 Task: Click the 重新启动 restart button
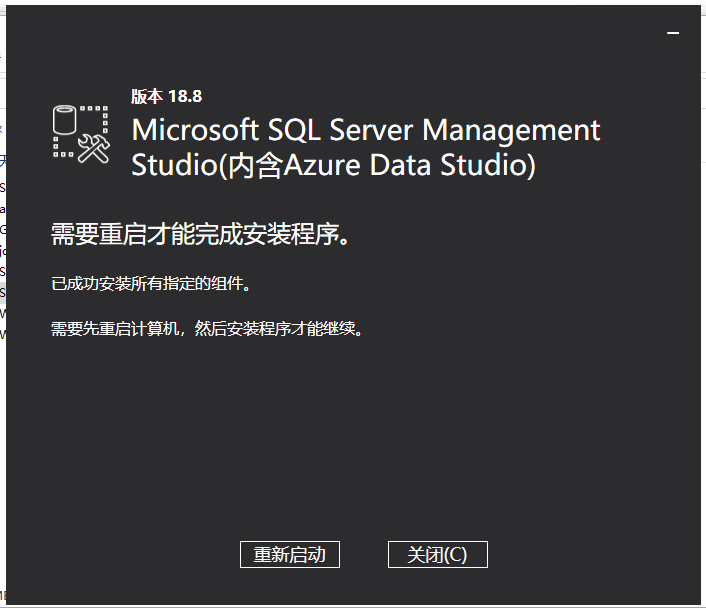pyautogui.click(x=290, y=554)
